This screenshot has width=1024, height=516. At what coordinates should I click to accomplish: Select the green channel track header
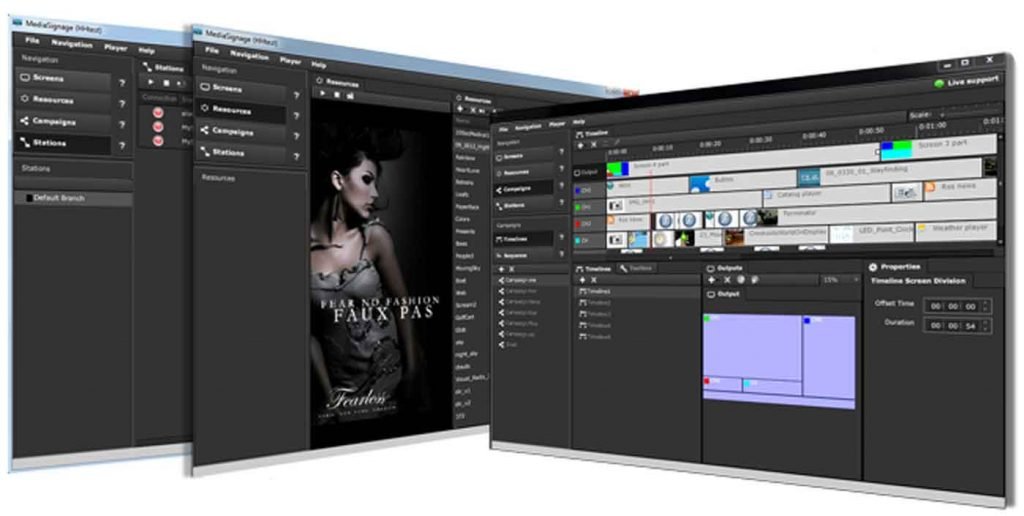click(x=588, y=207)
